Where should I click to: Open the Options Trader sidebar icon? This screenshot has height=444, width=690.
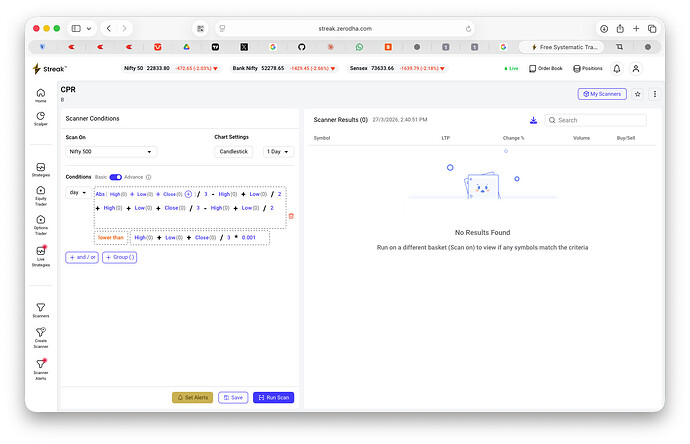click(x=40, y=225)
